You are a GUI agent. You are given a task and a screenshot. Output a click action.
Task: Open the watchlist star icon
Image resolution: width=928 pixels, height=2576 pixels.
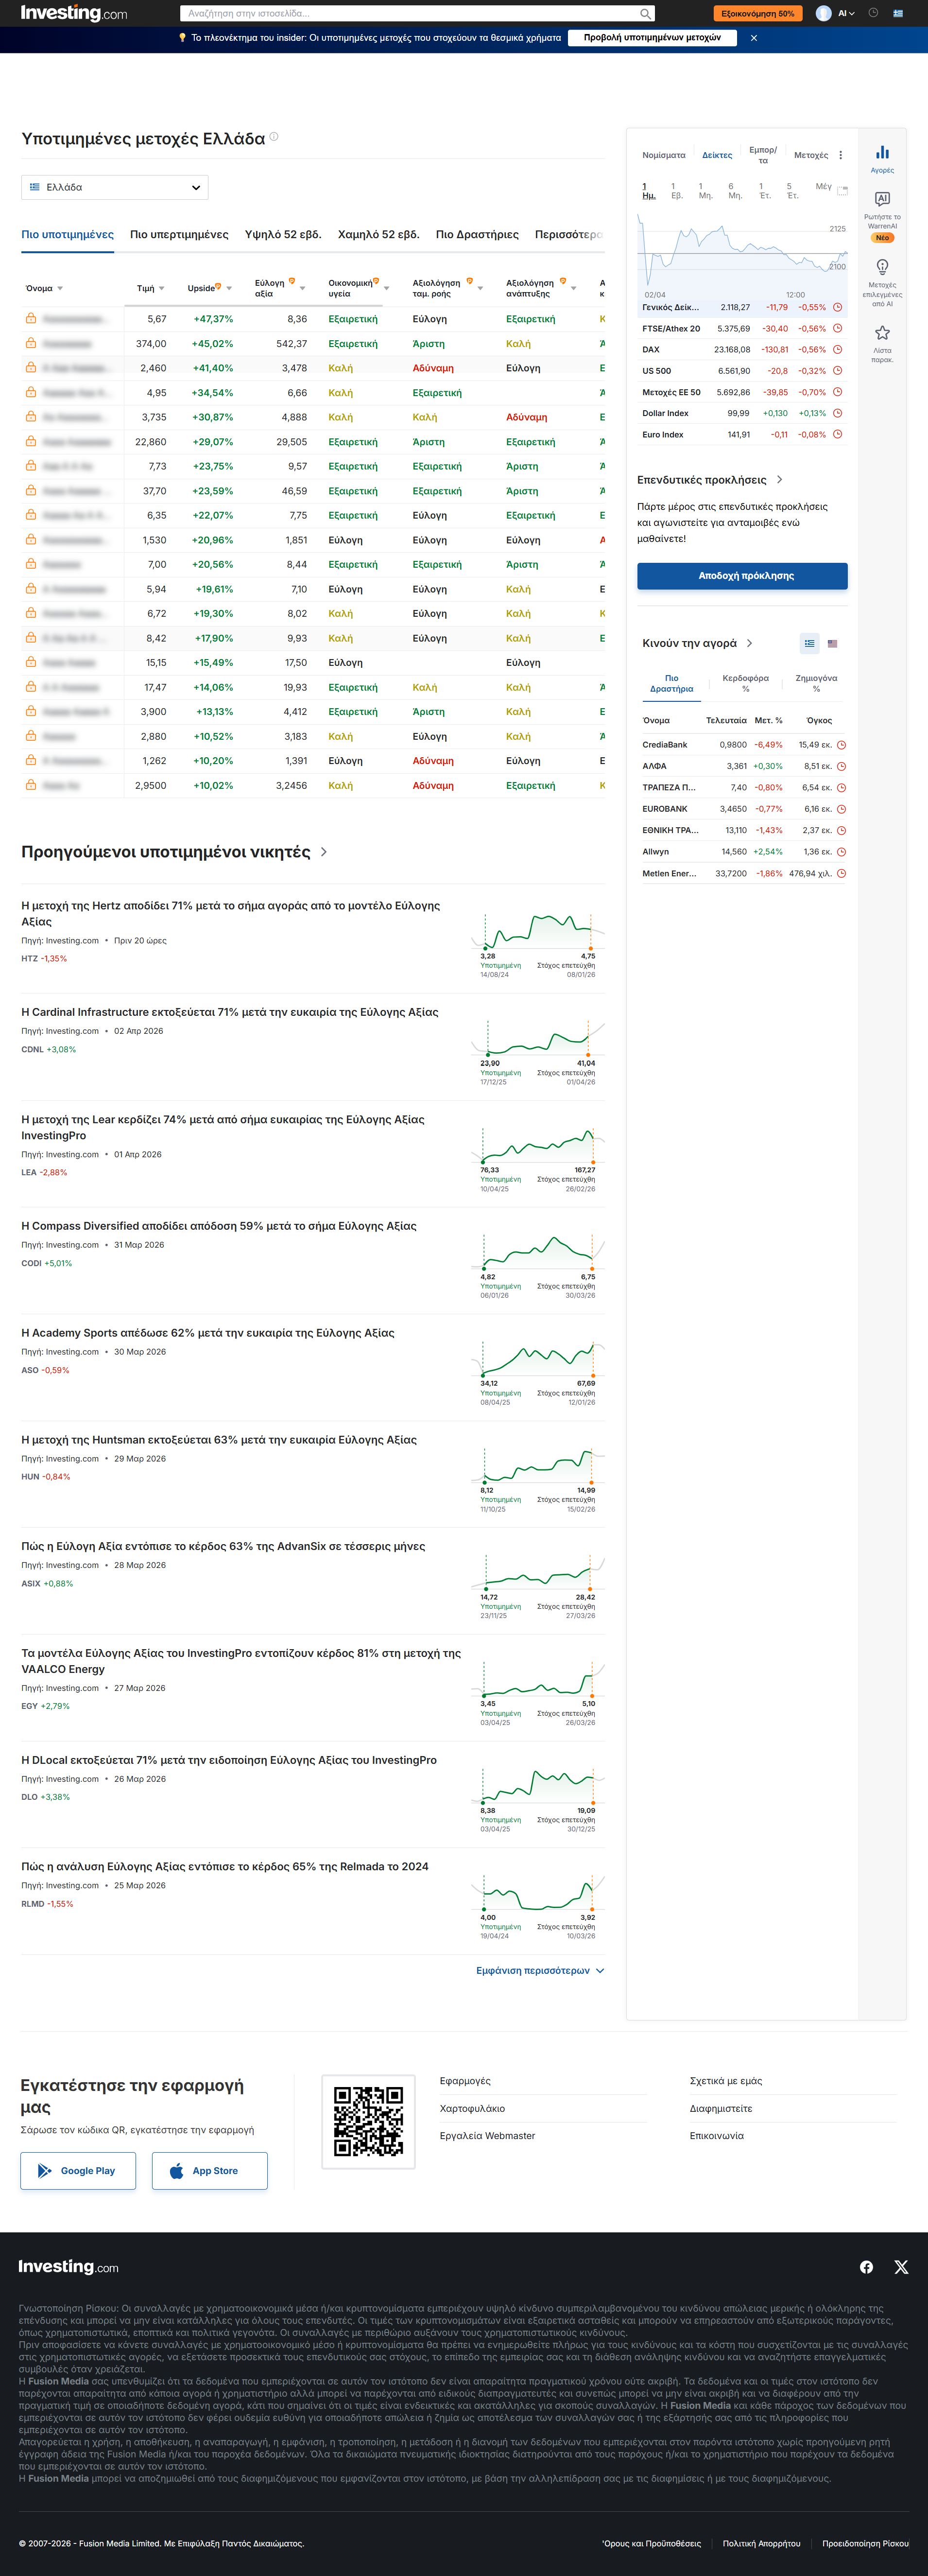tap(882, 333)
